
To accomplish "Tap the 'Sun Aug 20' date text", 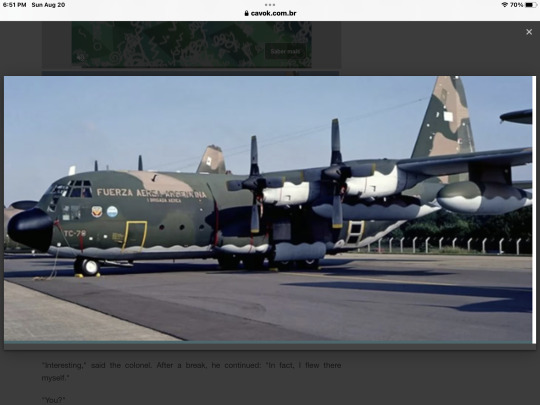I will click(x=48, y=4).
